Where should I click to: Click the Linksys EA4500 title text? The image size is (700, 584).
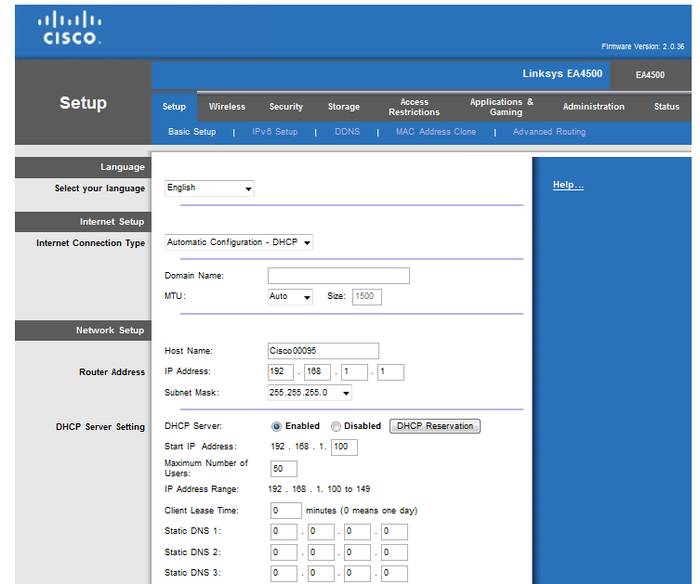(562, 74)
